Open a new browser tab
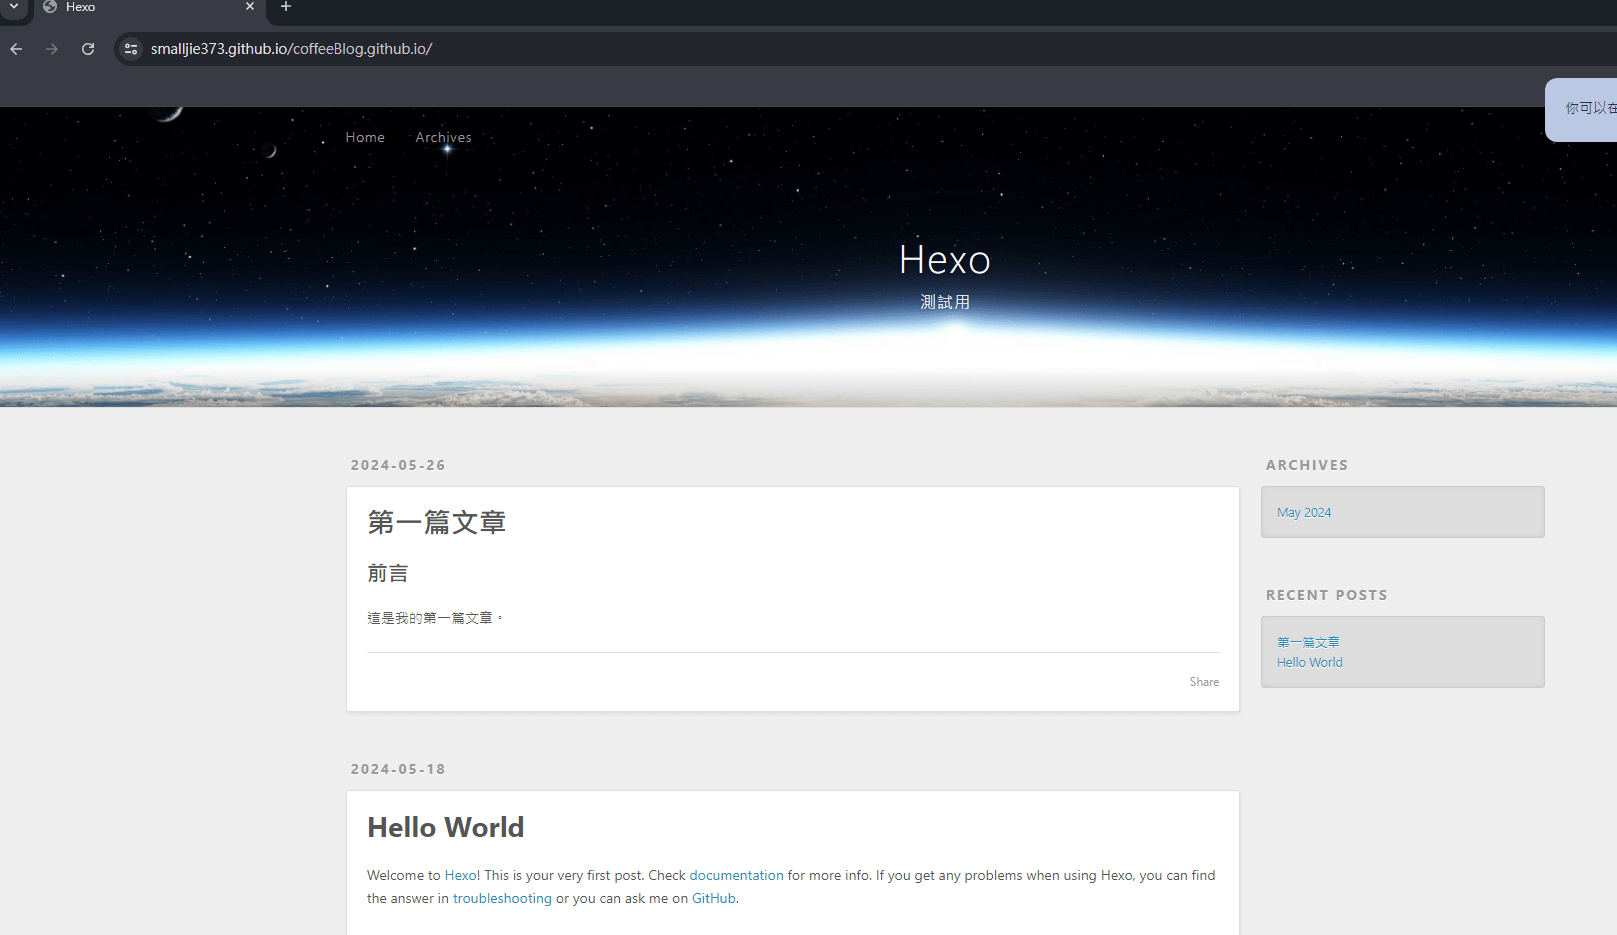The height and width of the screenshot is (935, 1617). [x=286, y=7]
